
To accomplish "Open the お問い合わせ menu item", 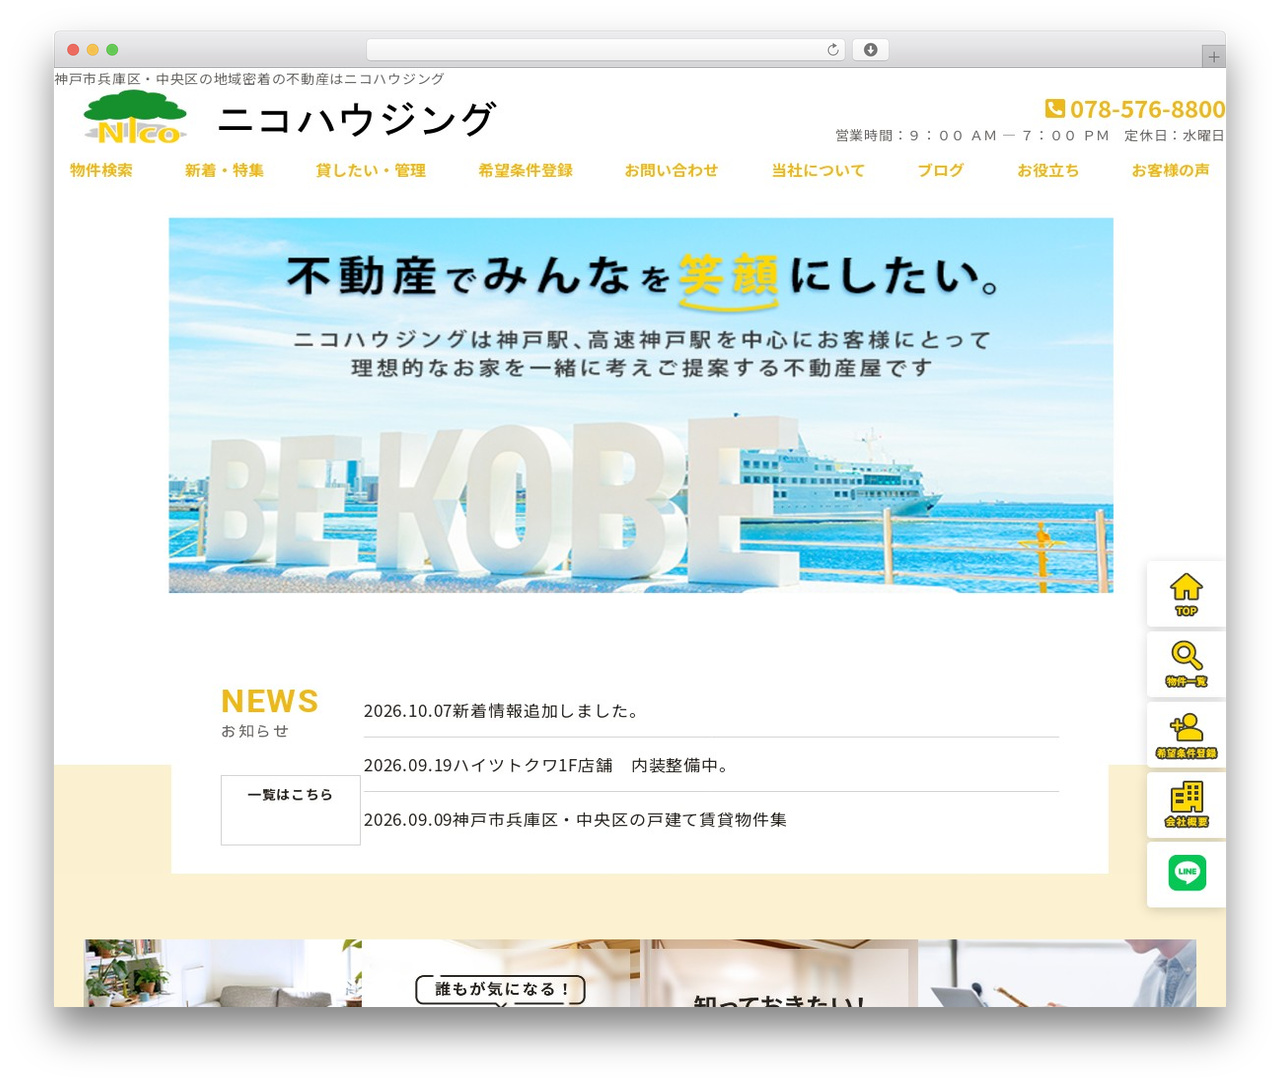I will tap(671, 171).
